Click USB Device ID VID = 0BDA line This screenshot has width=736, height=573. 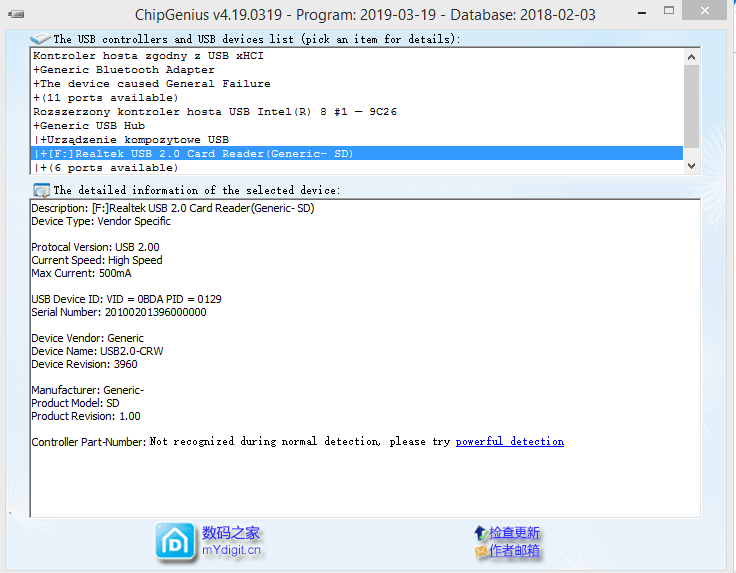pyautogui.click(x=126, y=299)
